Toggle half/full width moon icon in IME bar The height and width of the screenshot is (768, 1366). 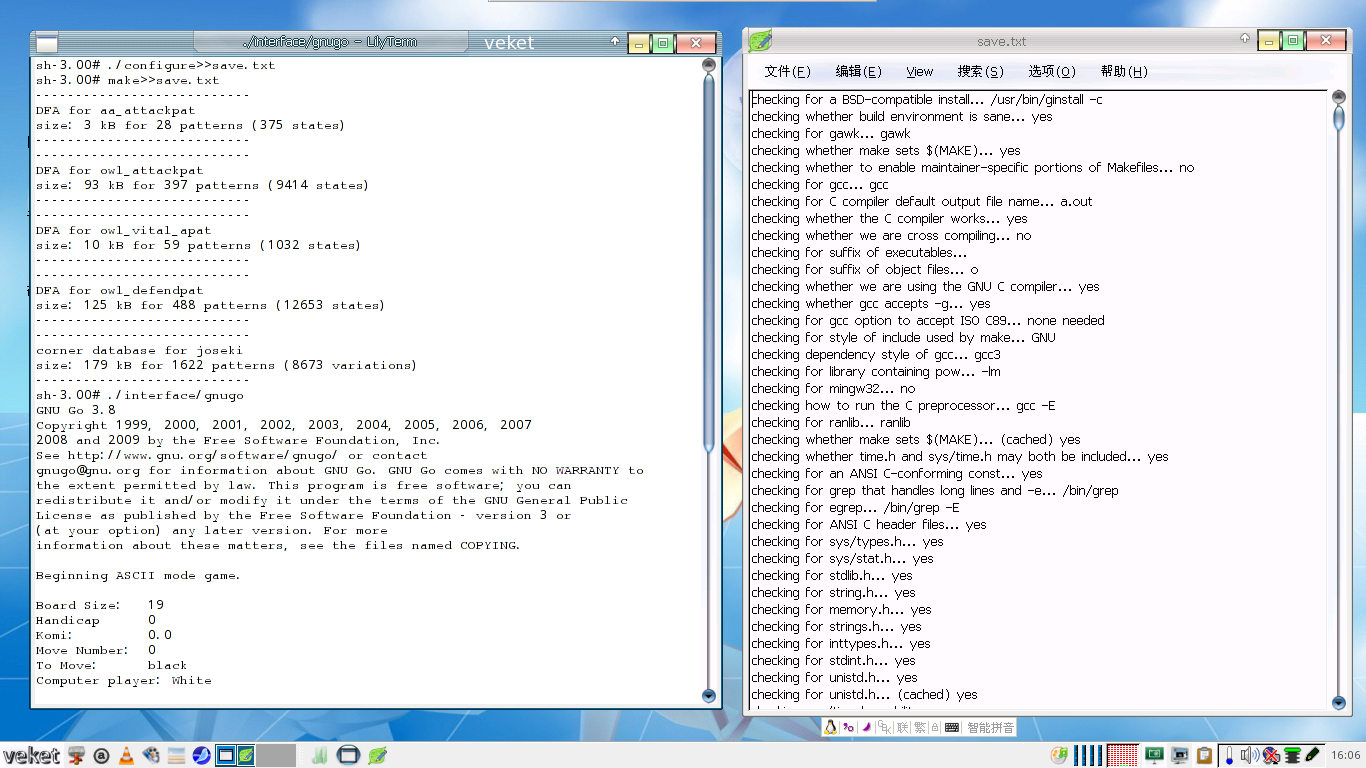coord(866,727)
